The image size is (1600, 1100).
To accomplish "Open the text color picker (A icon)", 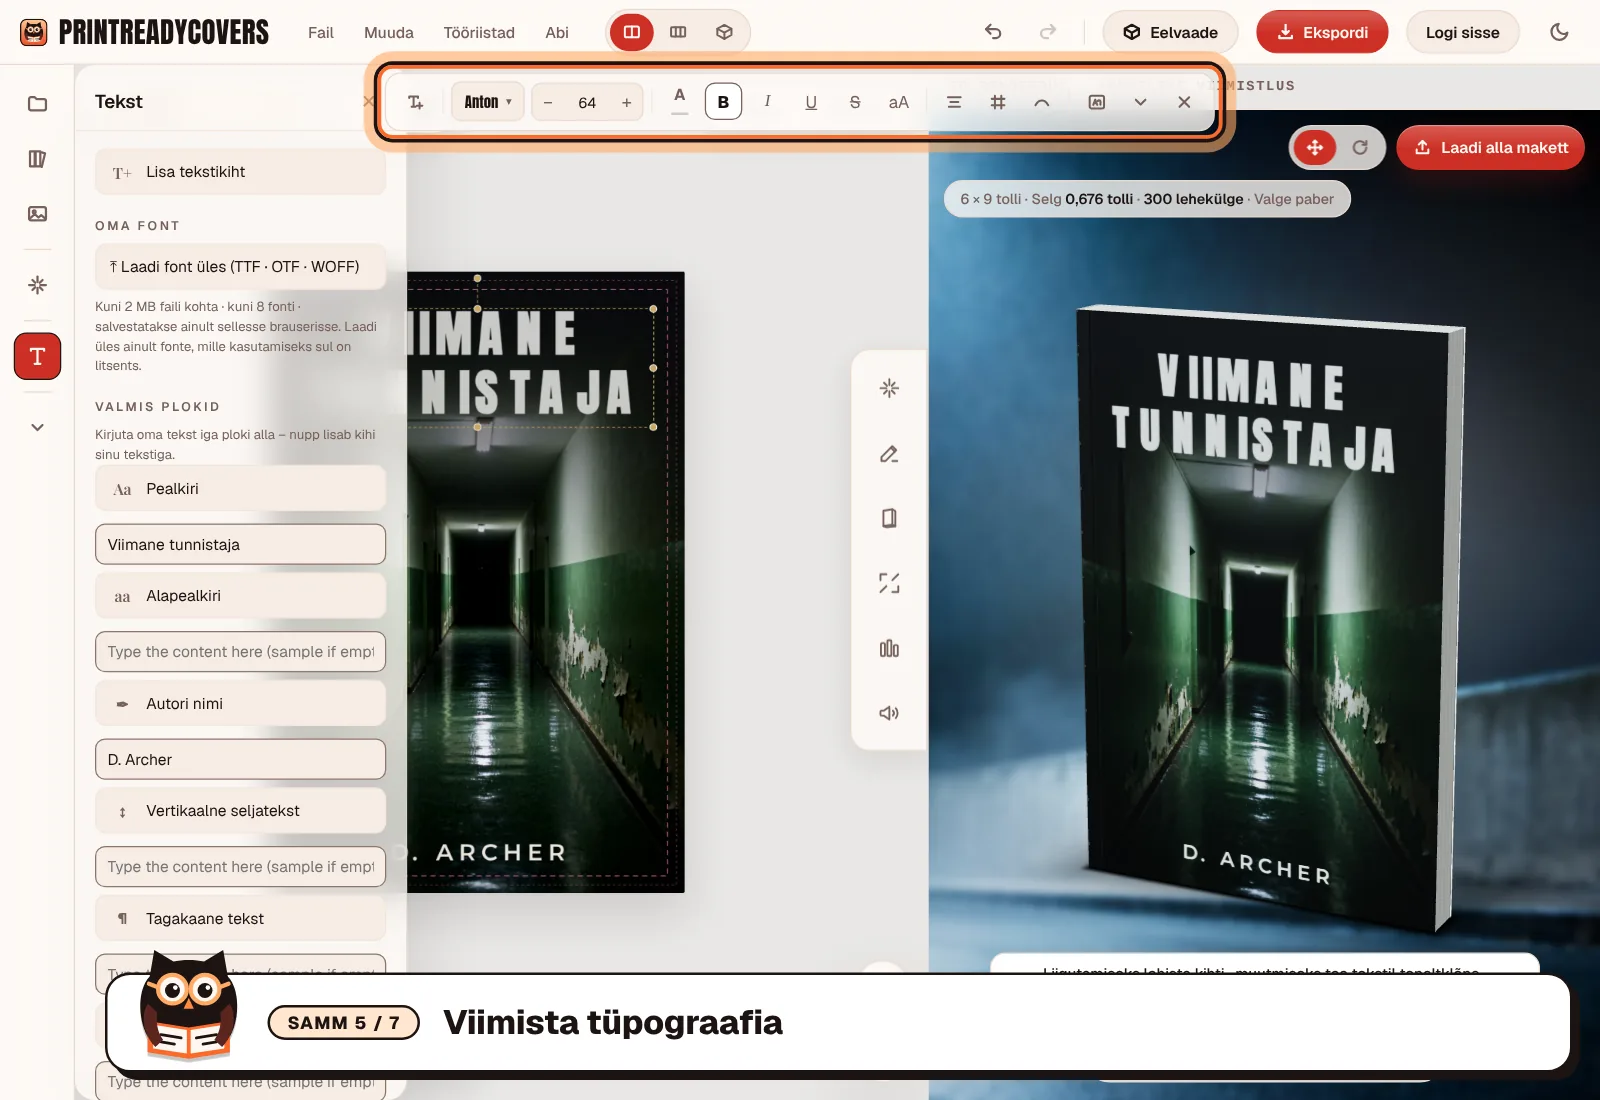I will click(x=680, y=101).
